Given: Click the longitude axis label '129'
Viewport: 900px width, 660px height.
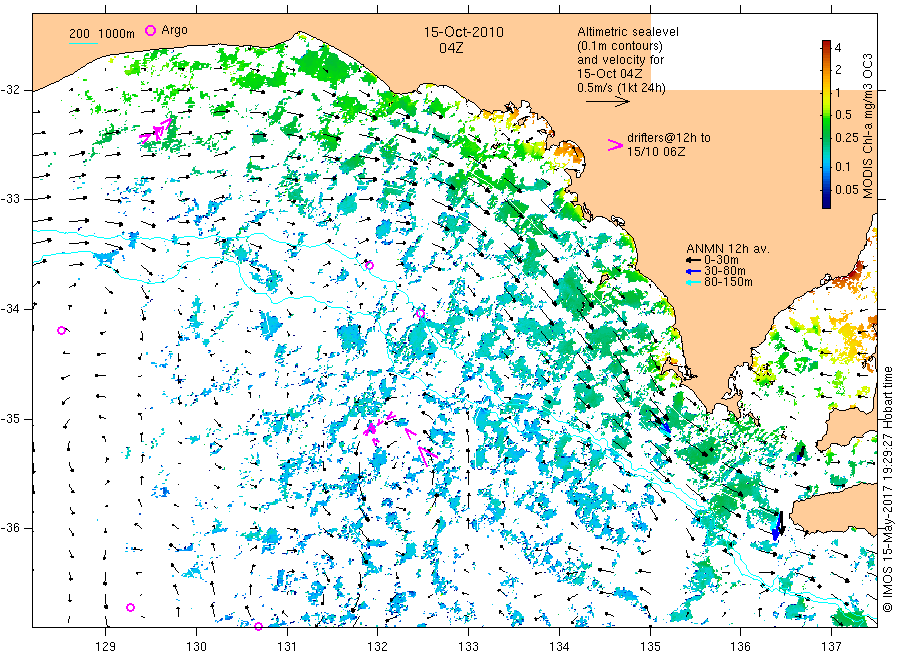Looking at the screenshot, I should (x=106, y=647).
